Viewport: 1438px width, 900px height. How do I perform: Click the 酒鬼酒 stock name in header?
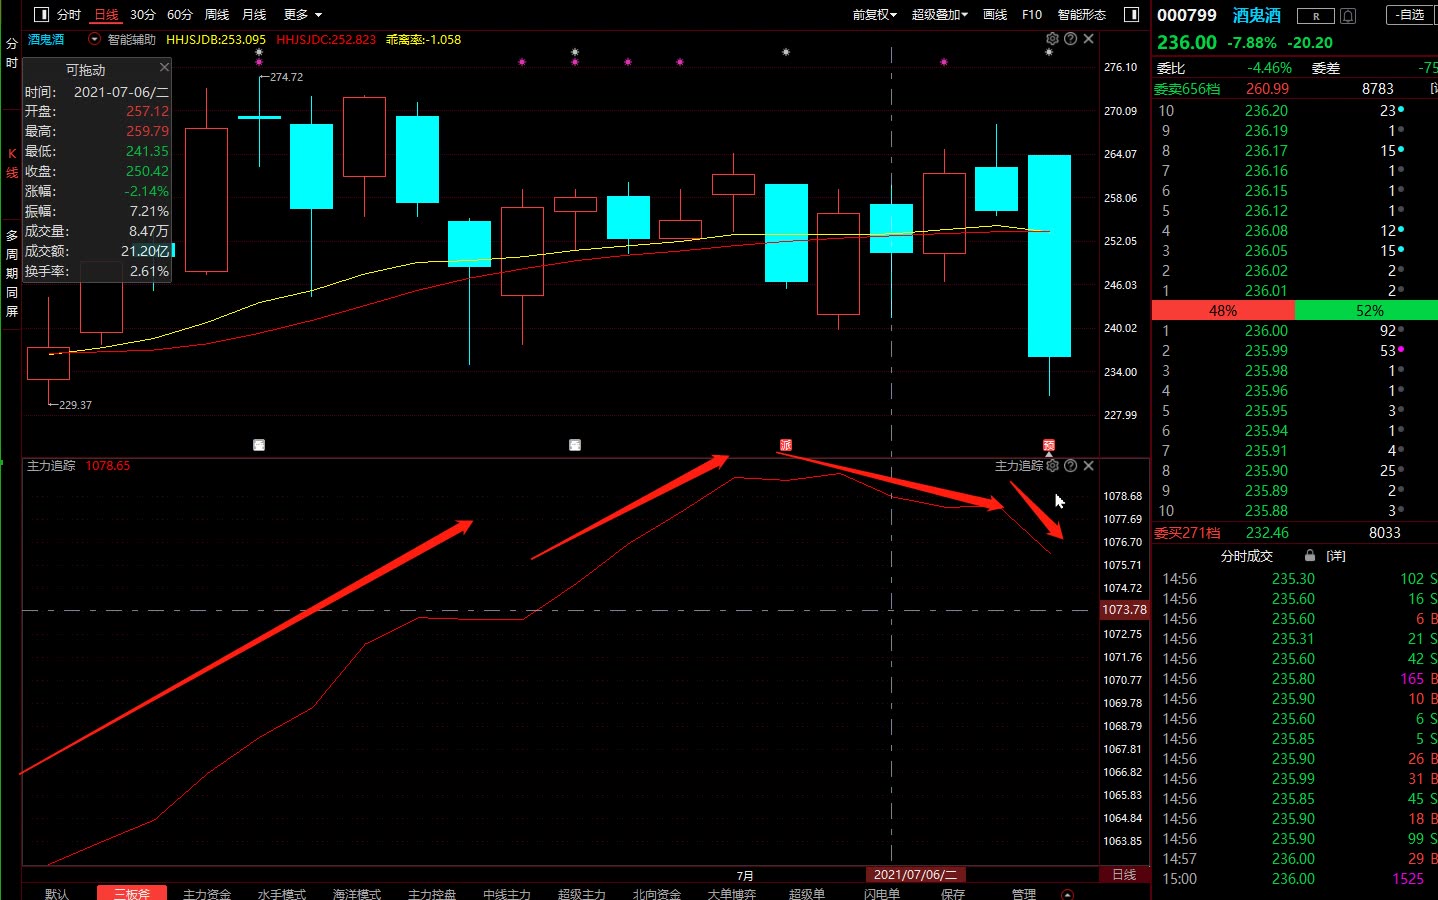coord(1257,15)
